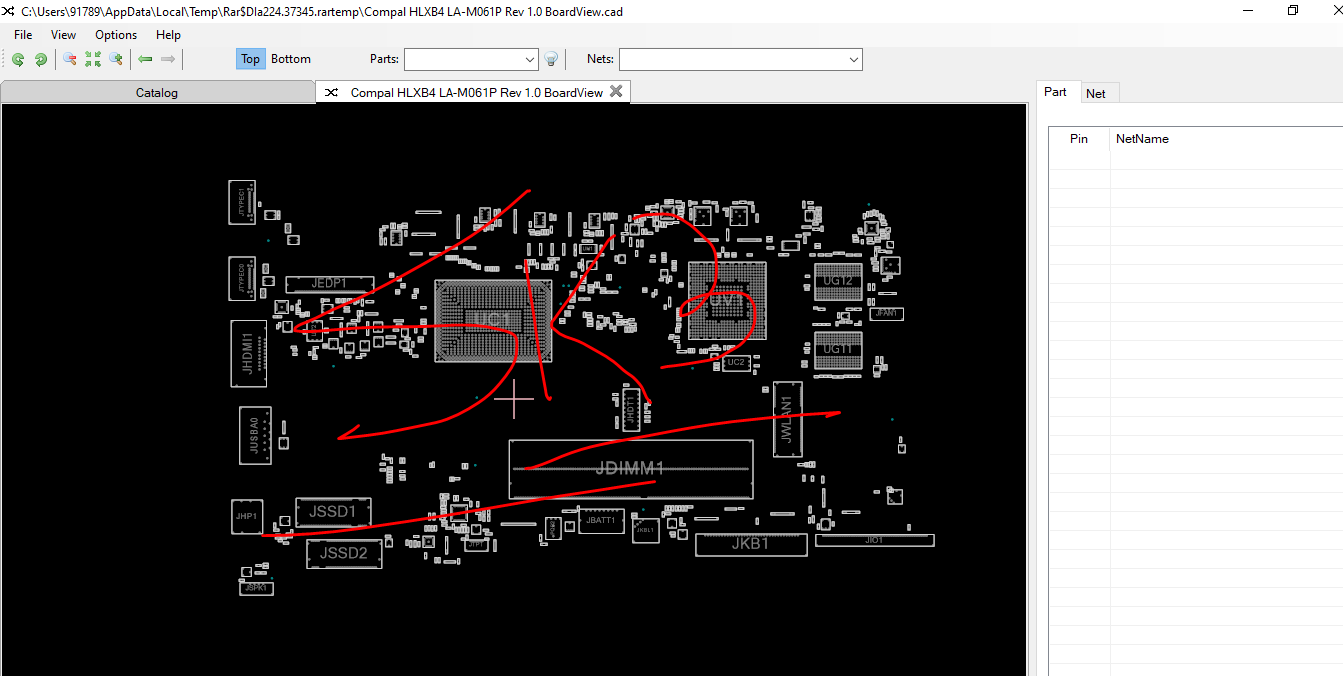Select the JFAN1 fan connector
Image resolution: width=1343 pixels, height=676 pixels.
click(x=887, y=313)
